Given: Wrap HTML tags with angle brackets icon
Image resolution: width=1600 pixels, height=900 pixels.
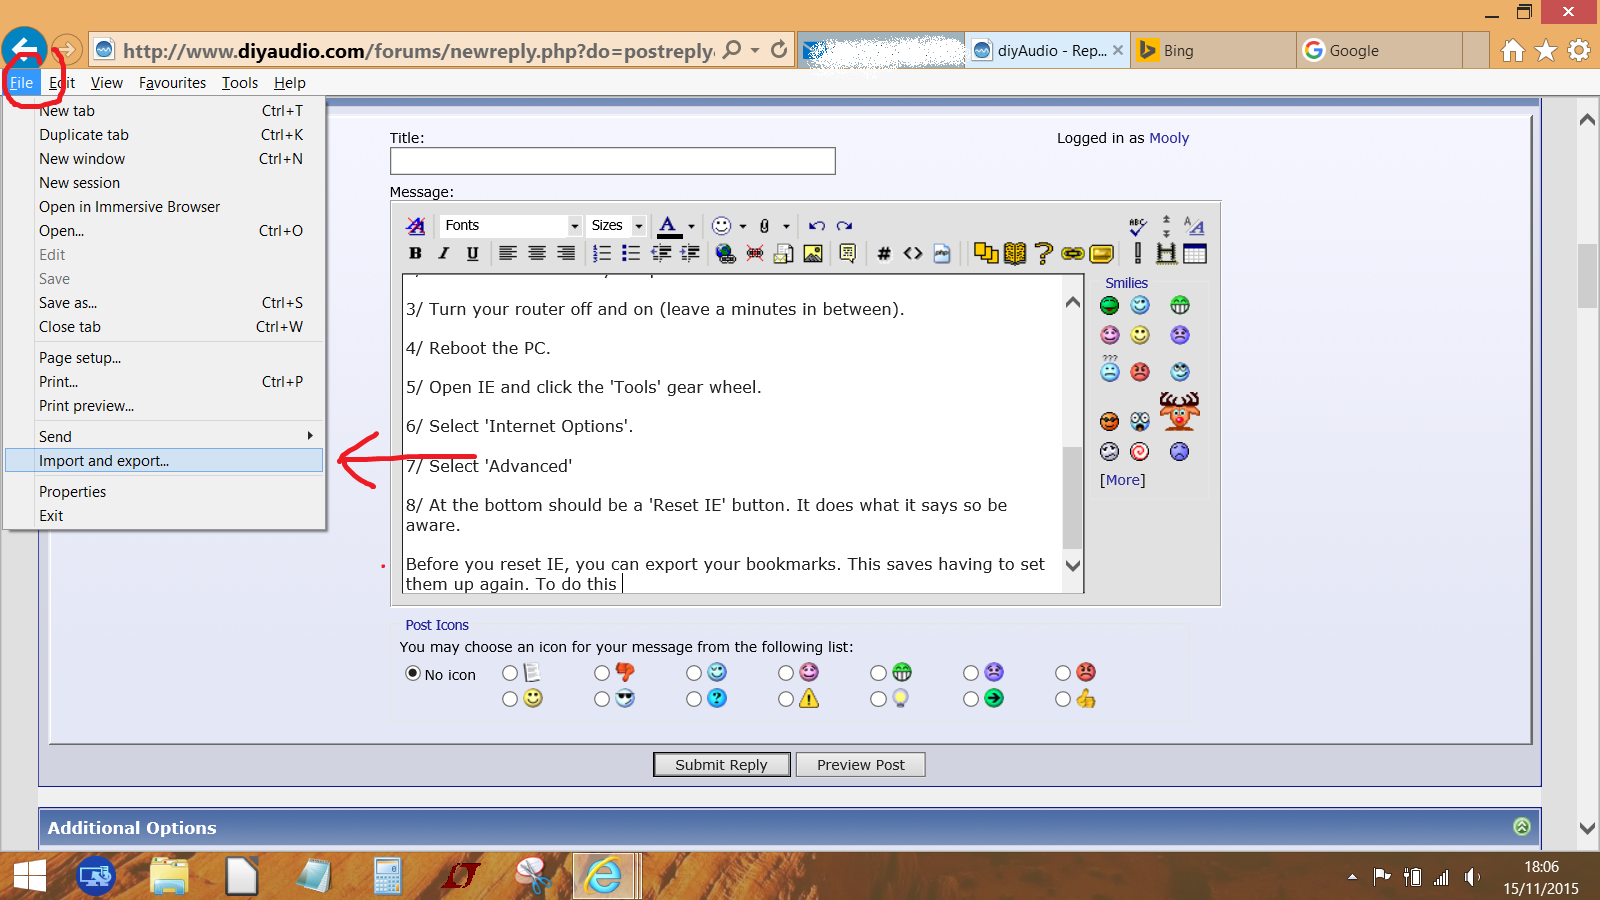Looking at the screenshot, I should click(x=913, y=254).
